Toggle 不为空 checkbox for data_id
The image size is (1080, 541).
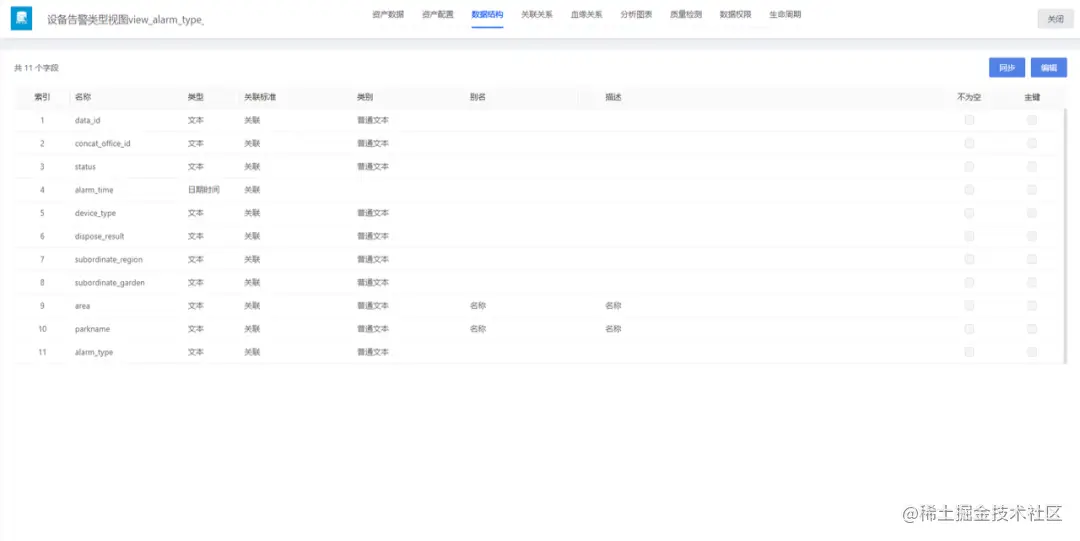[969, 120]
